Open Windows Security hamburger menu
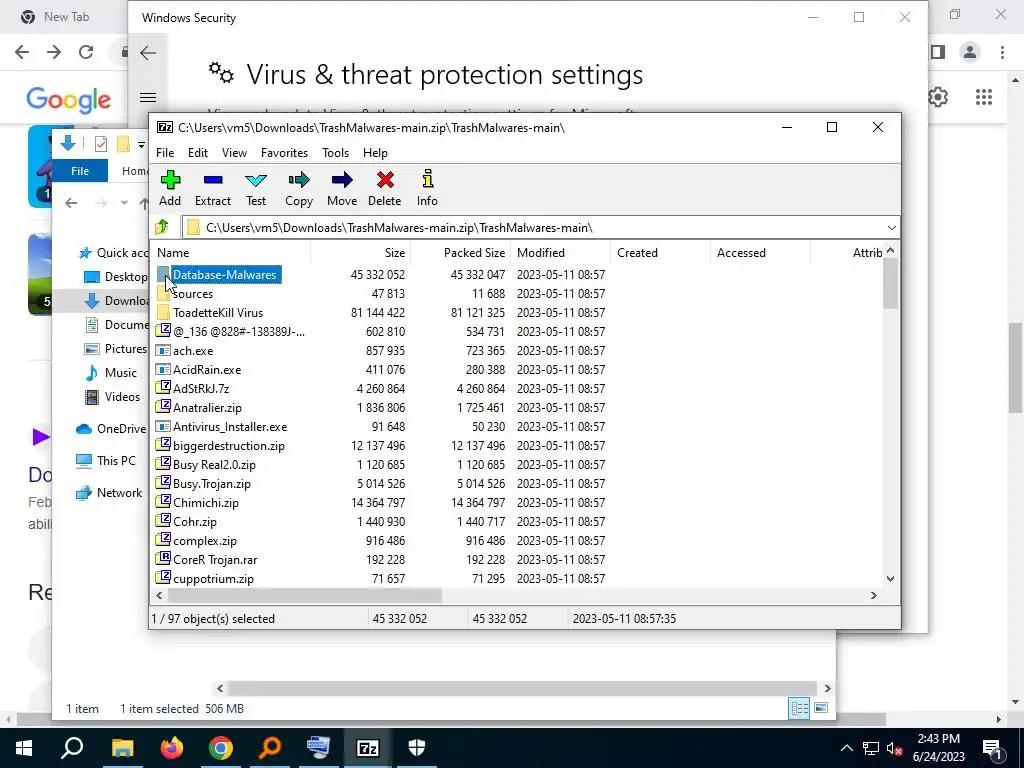Viewport: 1024px width, 768px height. (148, 97)
